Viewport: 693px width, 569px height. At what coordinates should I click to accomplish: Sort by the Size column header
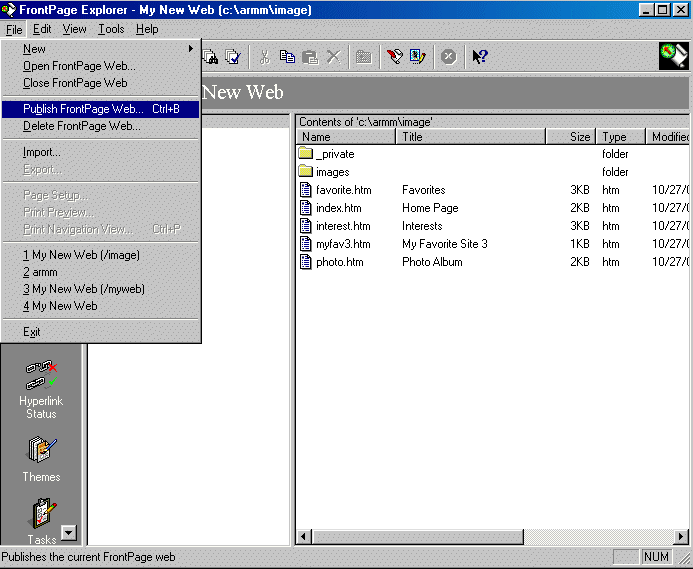coord(571,137)
